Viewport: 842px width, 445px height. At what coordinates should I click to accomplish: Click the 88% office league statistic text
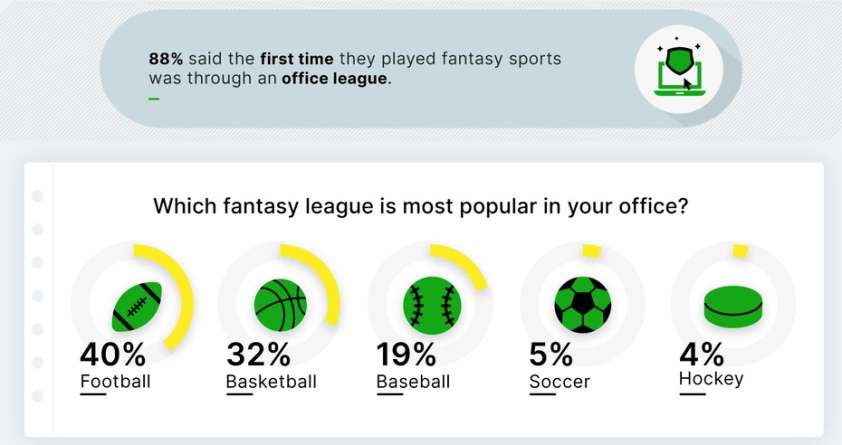tap(355, 68)
